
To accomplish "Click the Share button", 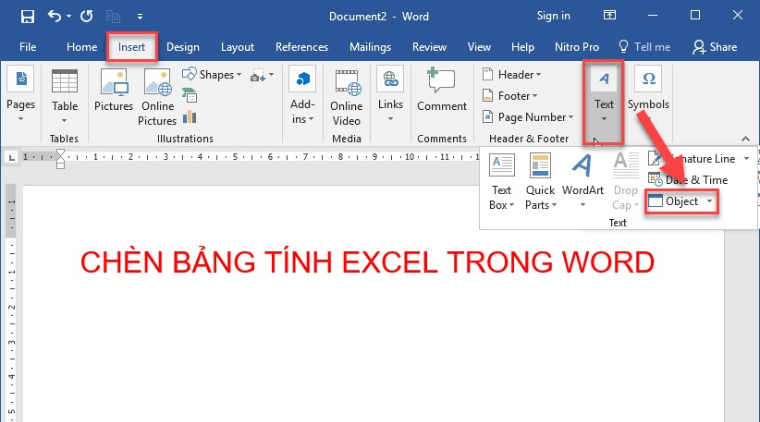I will click(715, 47).
